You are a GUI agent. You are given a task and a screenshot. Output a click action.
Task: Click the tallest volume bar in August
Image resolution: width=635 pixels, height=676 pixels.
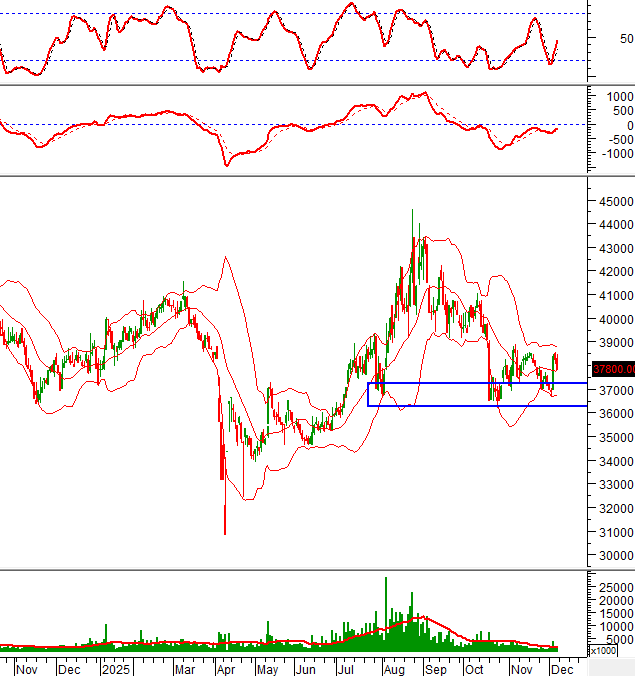pyautogui.click(x=385, y=612)
